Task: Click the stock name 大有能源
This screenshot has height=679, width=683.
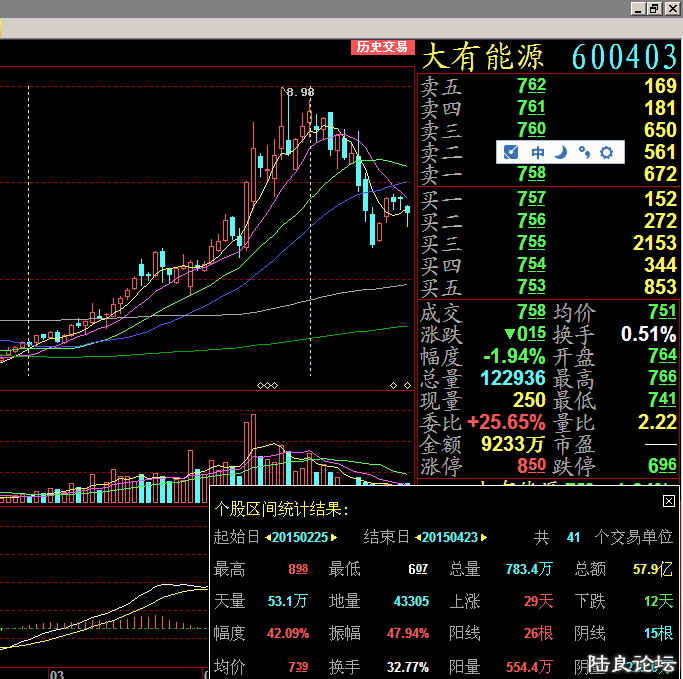Action: pyautogui.click(x=486, y=56)
